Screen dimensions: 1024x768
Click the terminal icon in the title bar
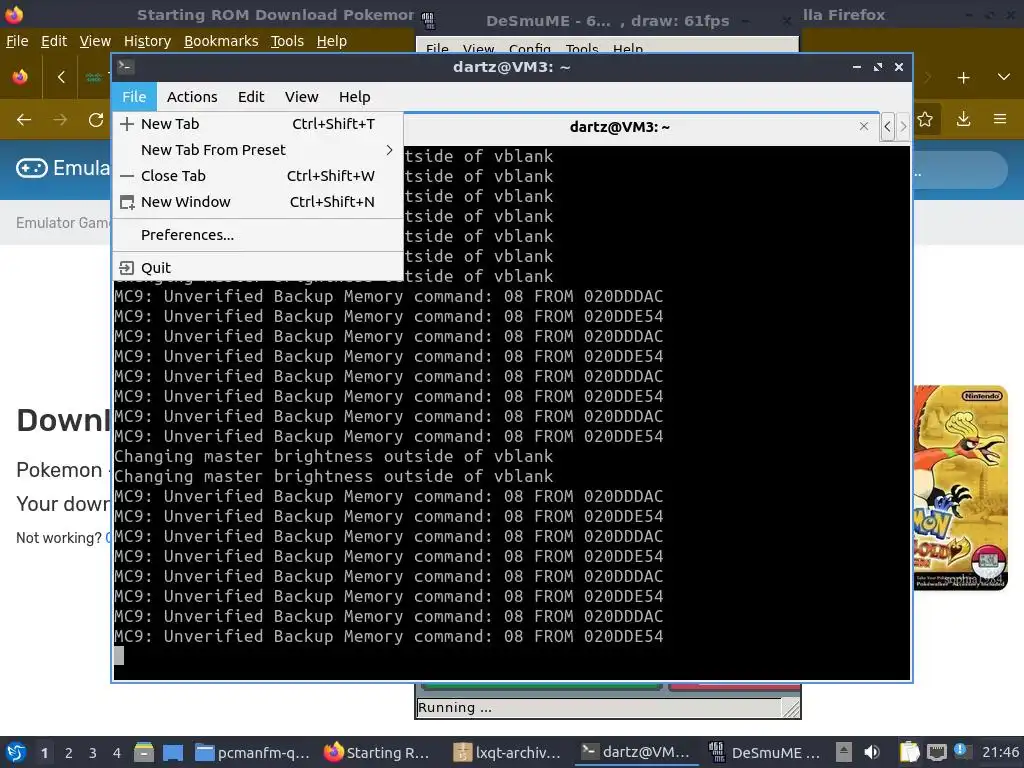coord(126,67)
